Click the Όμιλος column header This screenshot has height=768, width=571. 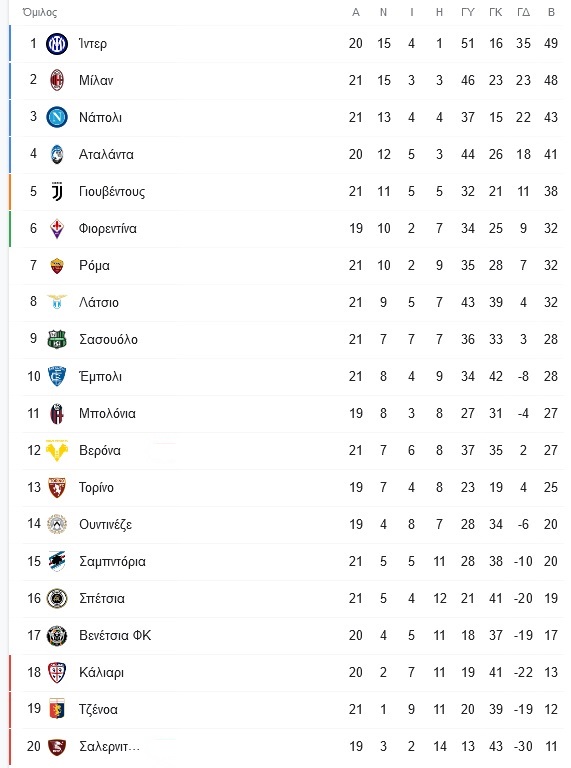[x=40, y=12]
